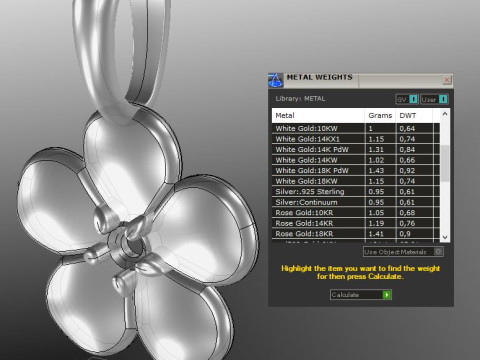480x360 pixels.
Task: Close the Metal Weights panel
Action: tap(447, 80)
